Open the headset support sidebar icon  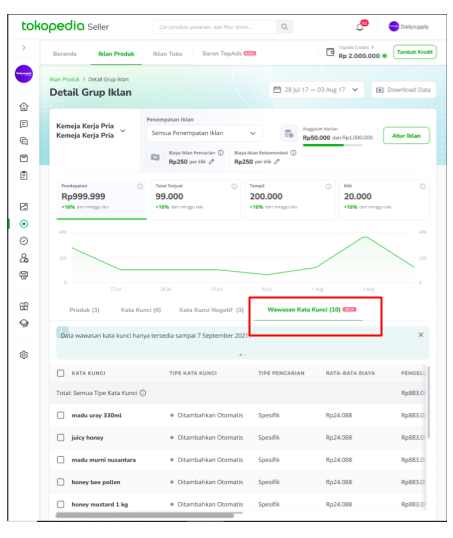tap(24, 323)
